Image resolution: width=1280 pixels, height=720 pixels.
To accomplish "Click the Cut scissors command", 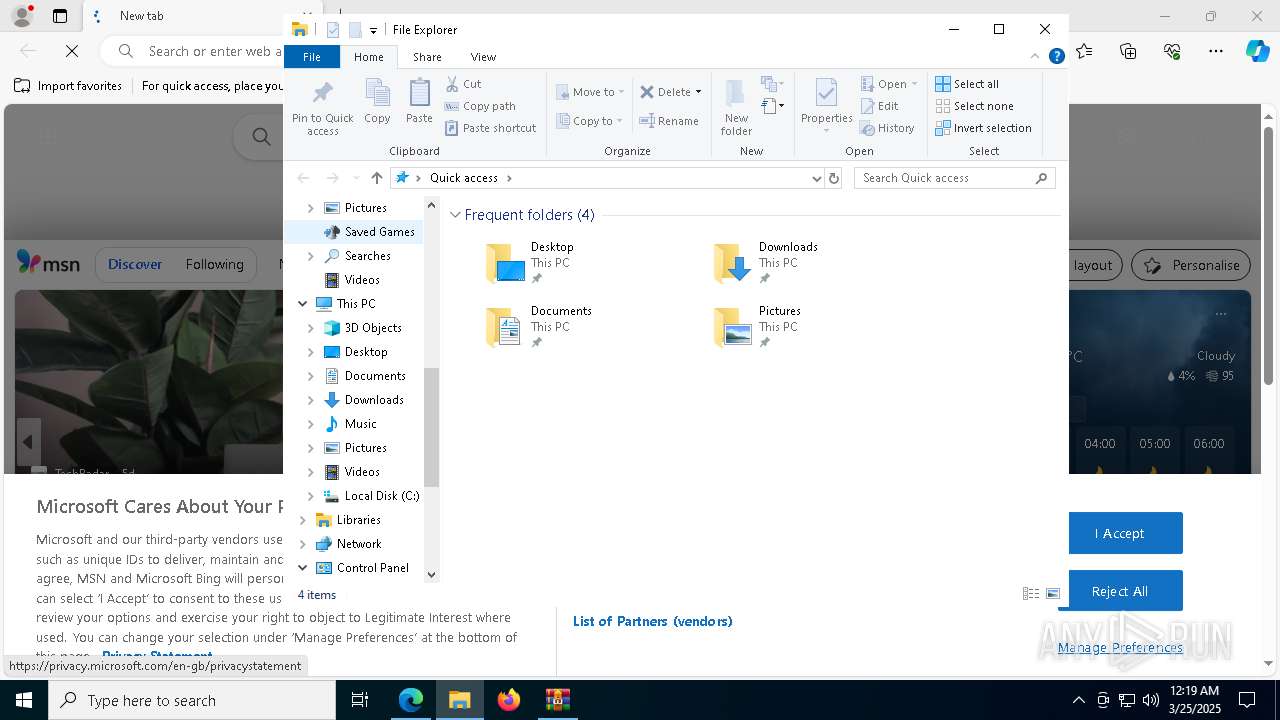I will coord(463,84).
